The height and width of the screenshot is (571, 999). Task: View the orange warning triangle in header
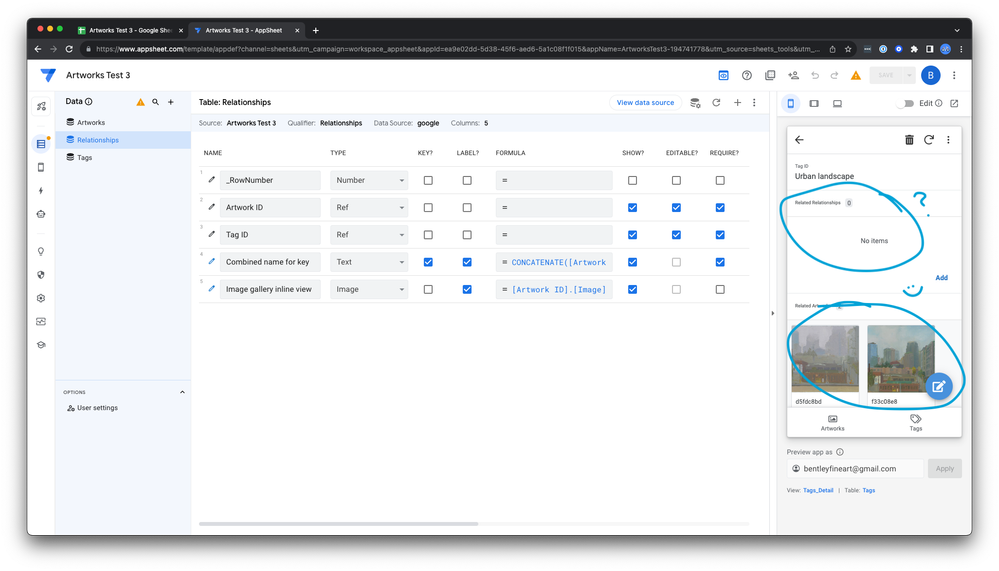point(856,75)
